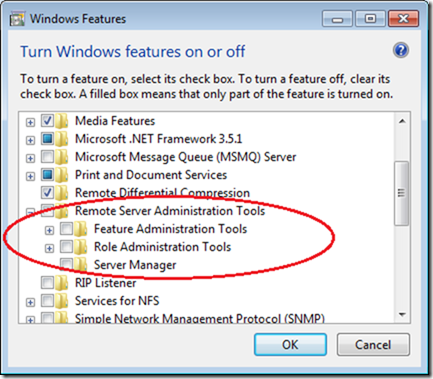
Task: Select the Microsoft .NET Framework 3.5.1 label
Action: click(x=158, y=139)
